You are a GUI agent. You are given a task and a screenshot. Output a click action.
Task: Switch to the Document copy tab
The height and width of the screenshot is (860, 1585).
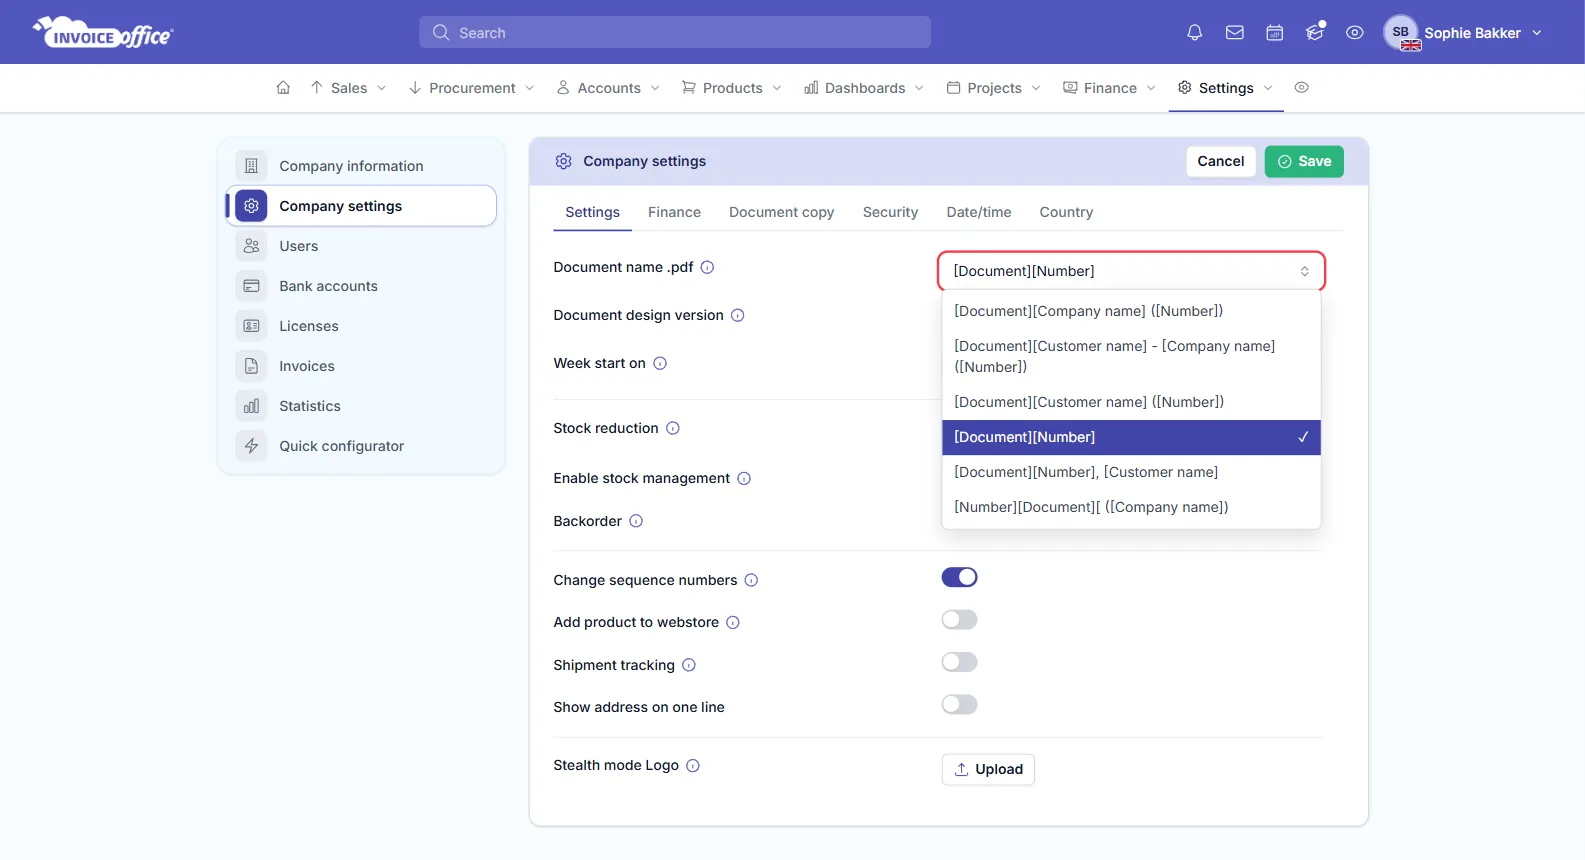781,212
